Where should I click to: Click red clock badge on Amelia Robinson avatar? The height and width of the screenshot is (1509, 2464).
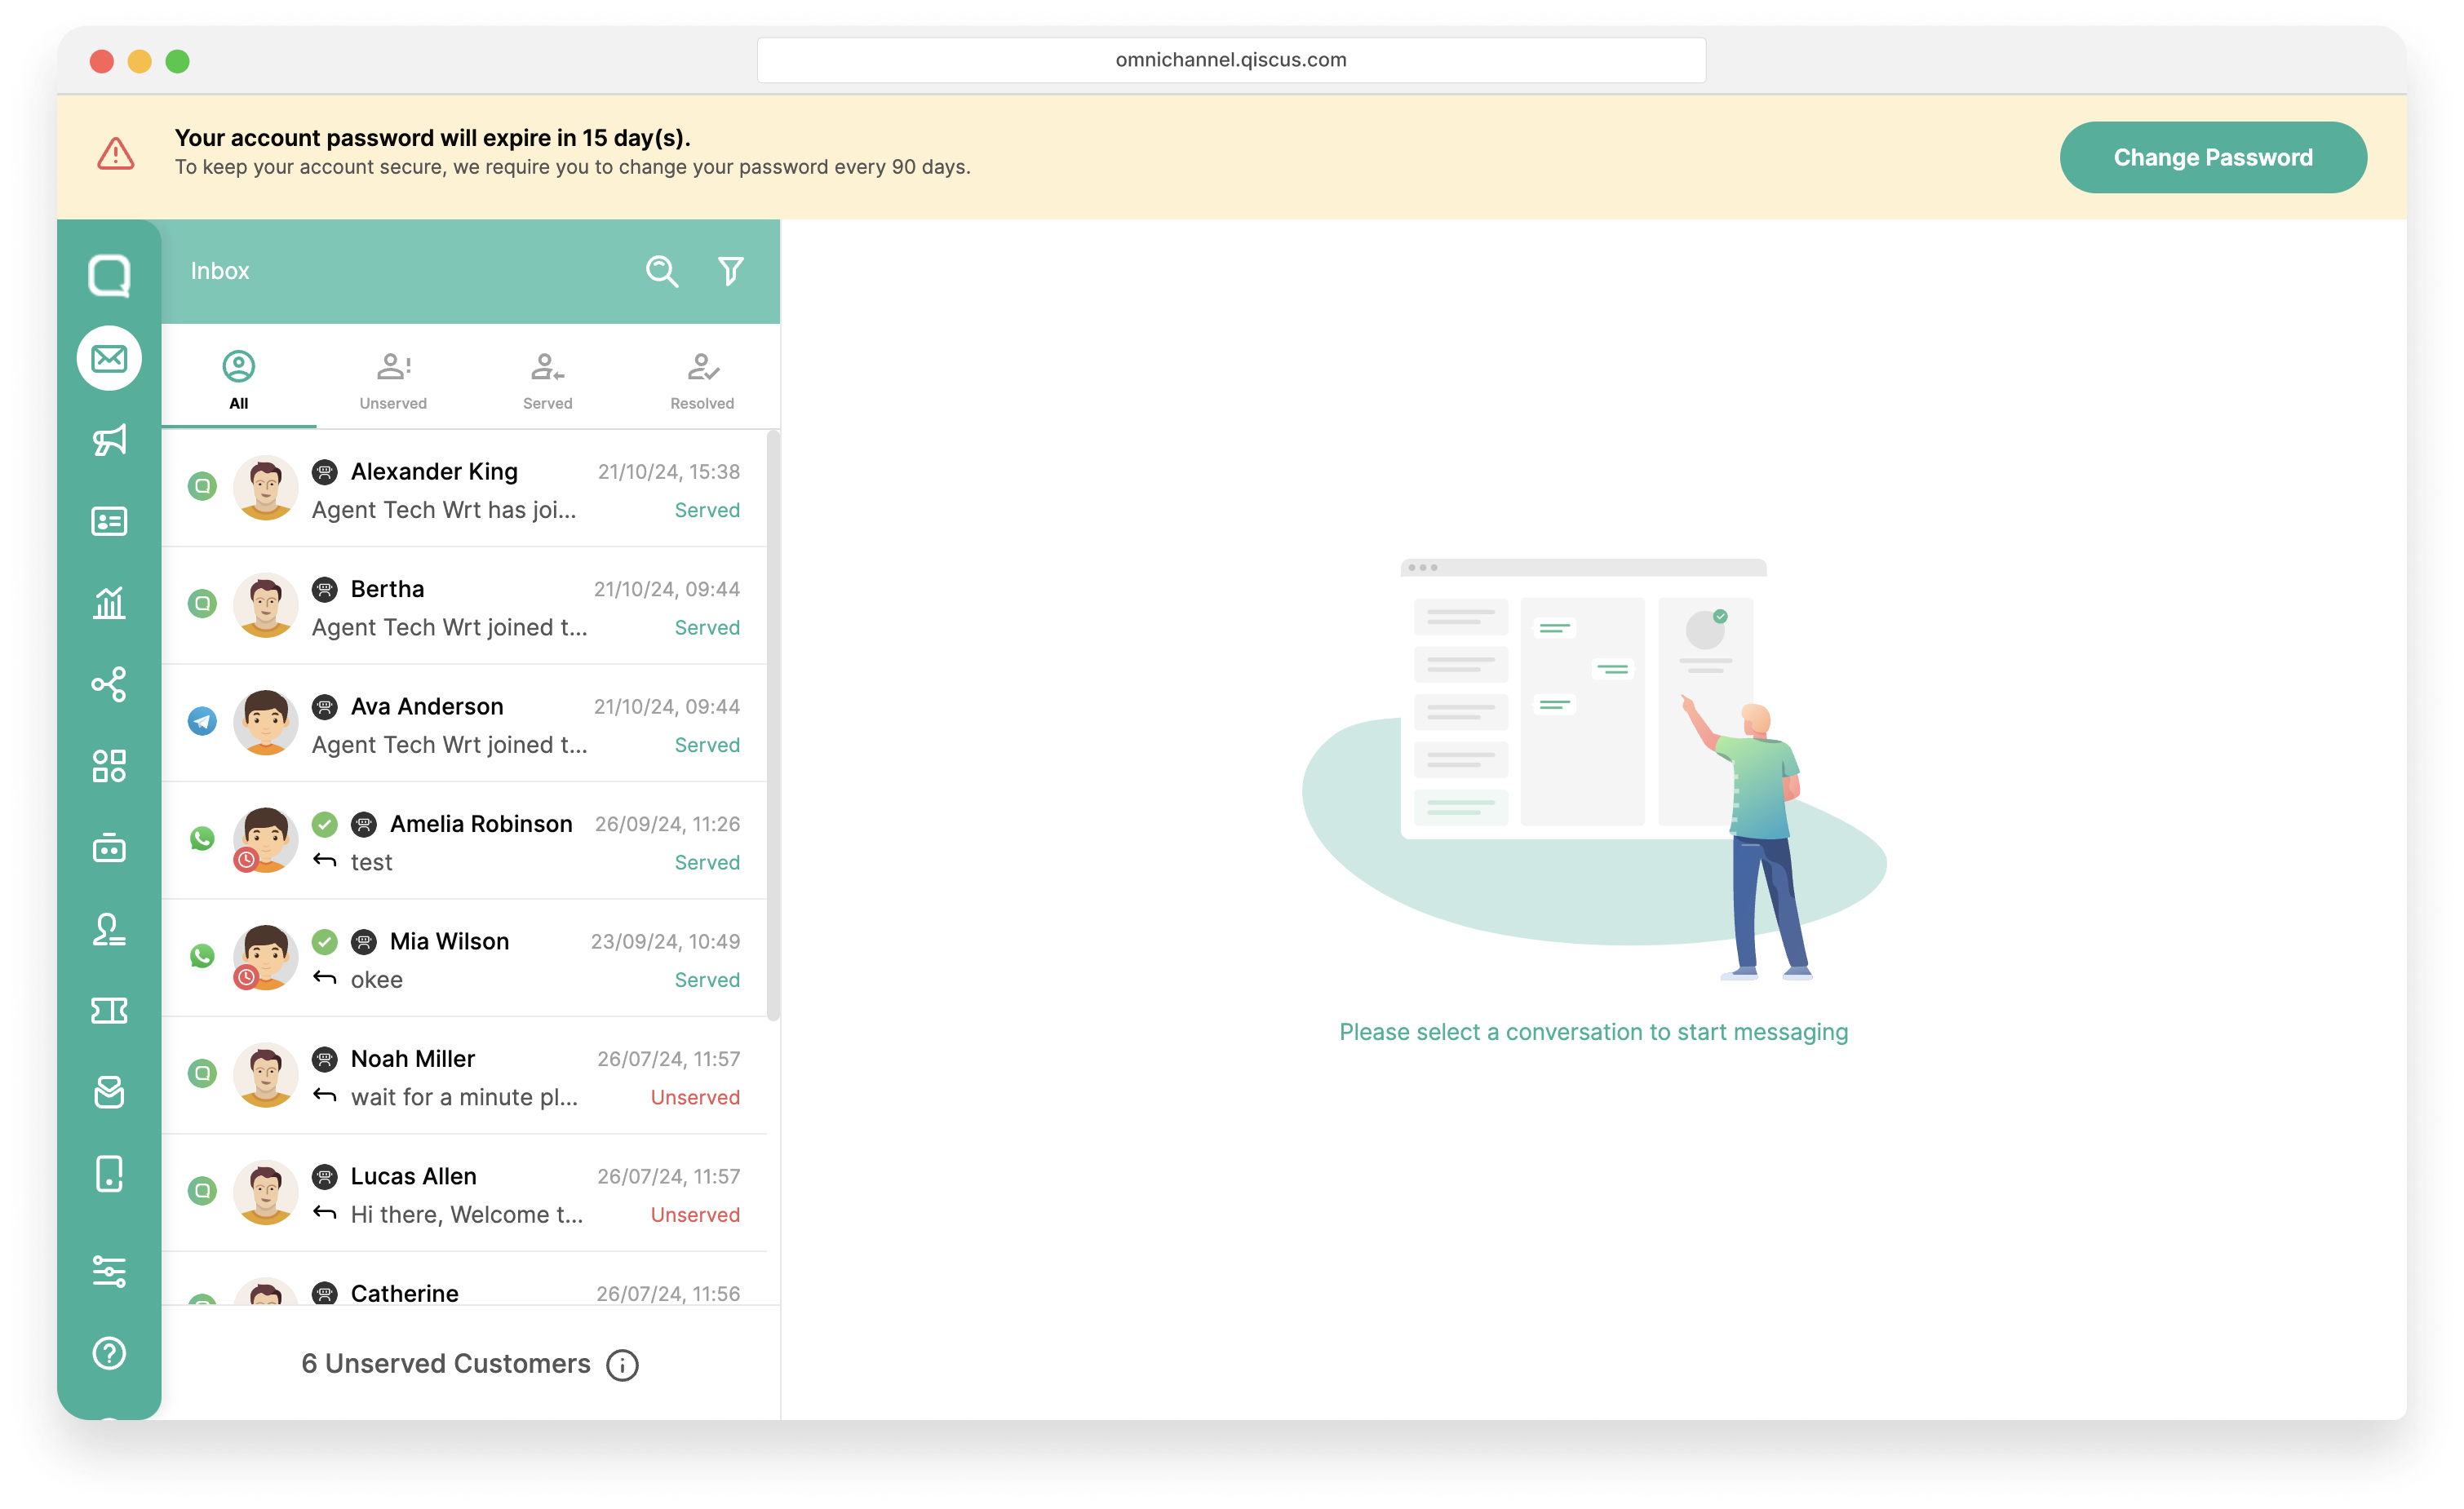point(246,860)
